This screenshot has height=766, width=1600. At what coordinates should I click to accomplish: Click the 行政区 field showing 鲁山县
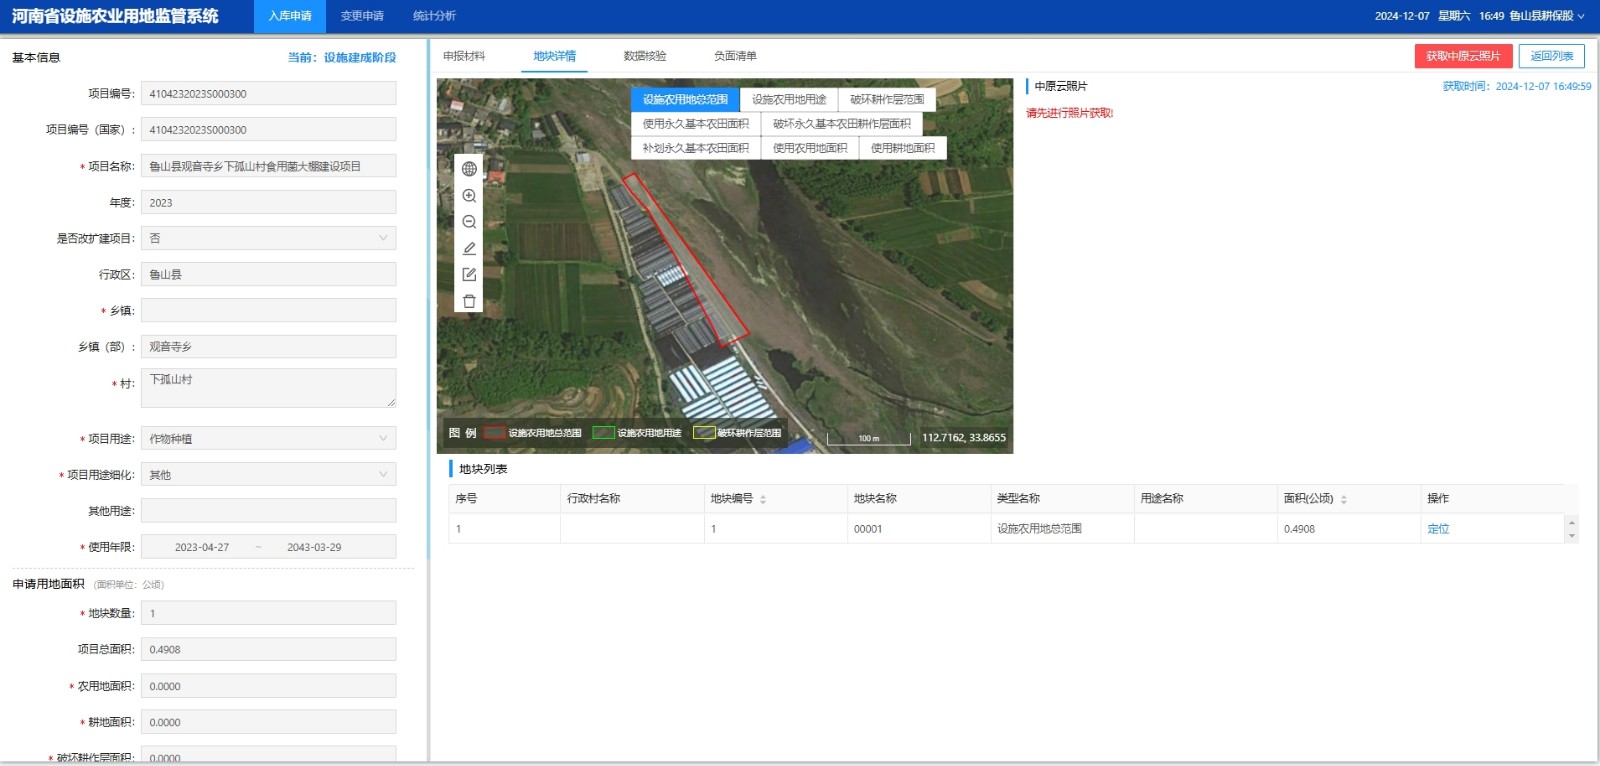click(268, 274)
